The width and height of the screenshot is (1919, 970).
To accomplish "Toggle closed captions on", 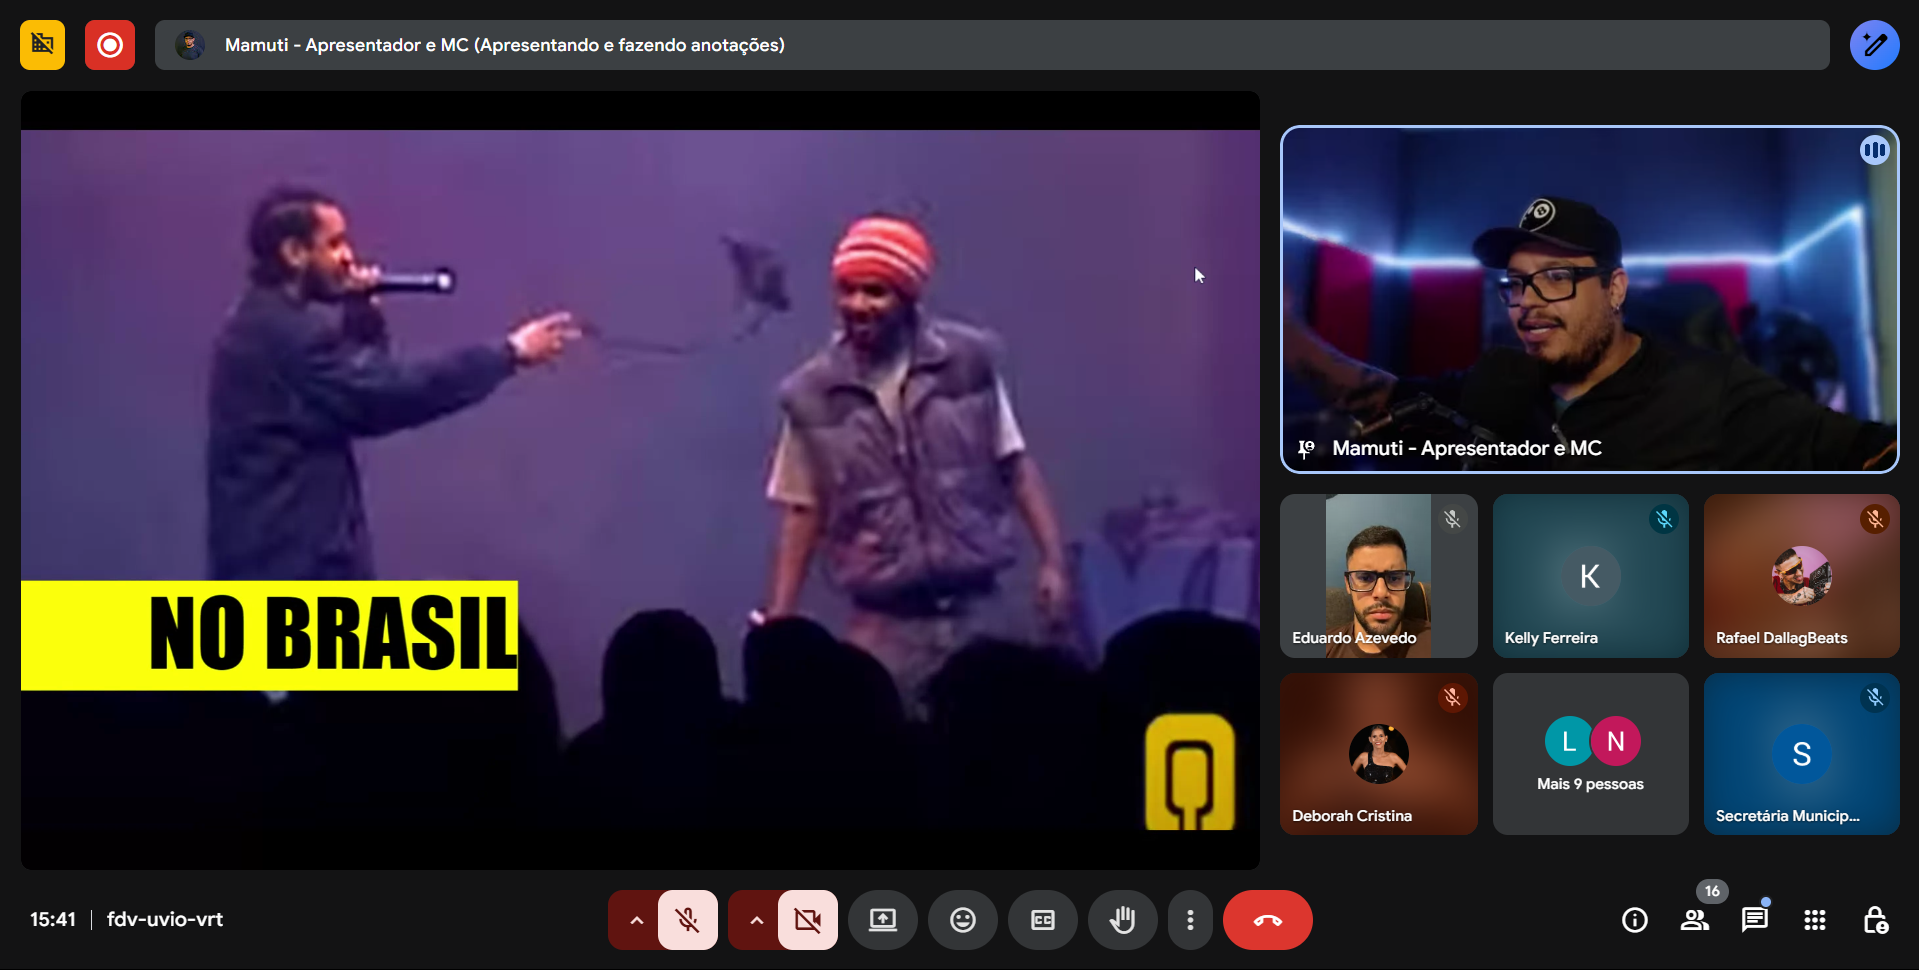I will (1042, 920).
